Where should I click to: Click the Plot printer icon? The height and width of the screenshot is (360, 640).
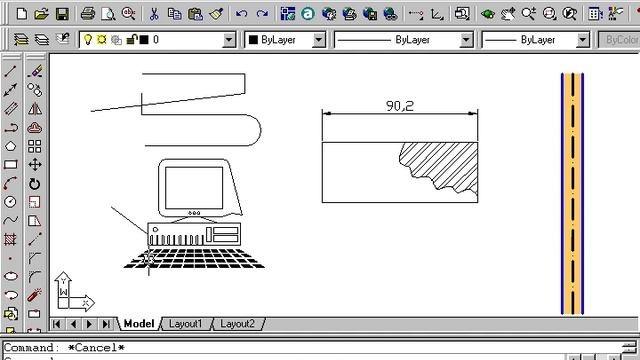(x=88, y=14)
